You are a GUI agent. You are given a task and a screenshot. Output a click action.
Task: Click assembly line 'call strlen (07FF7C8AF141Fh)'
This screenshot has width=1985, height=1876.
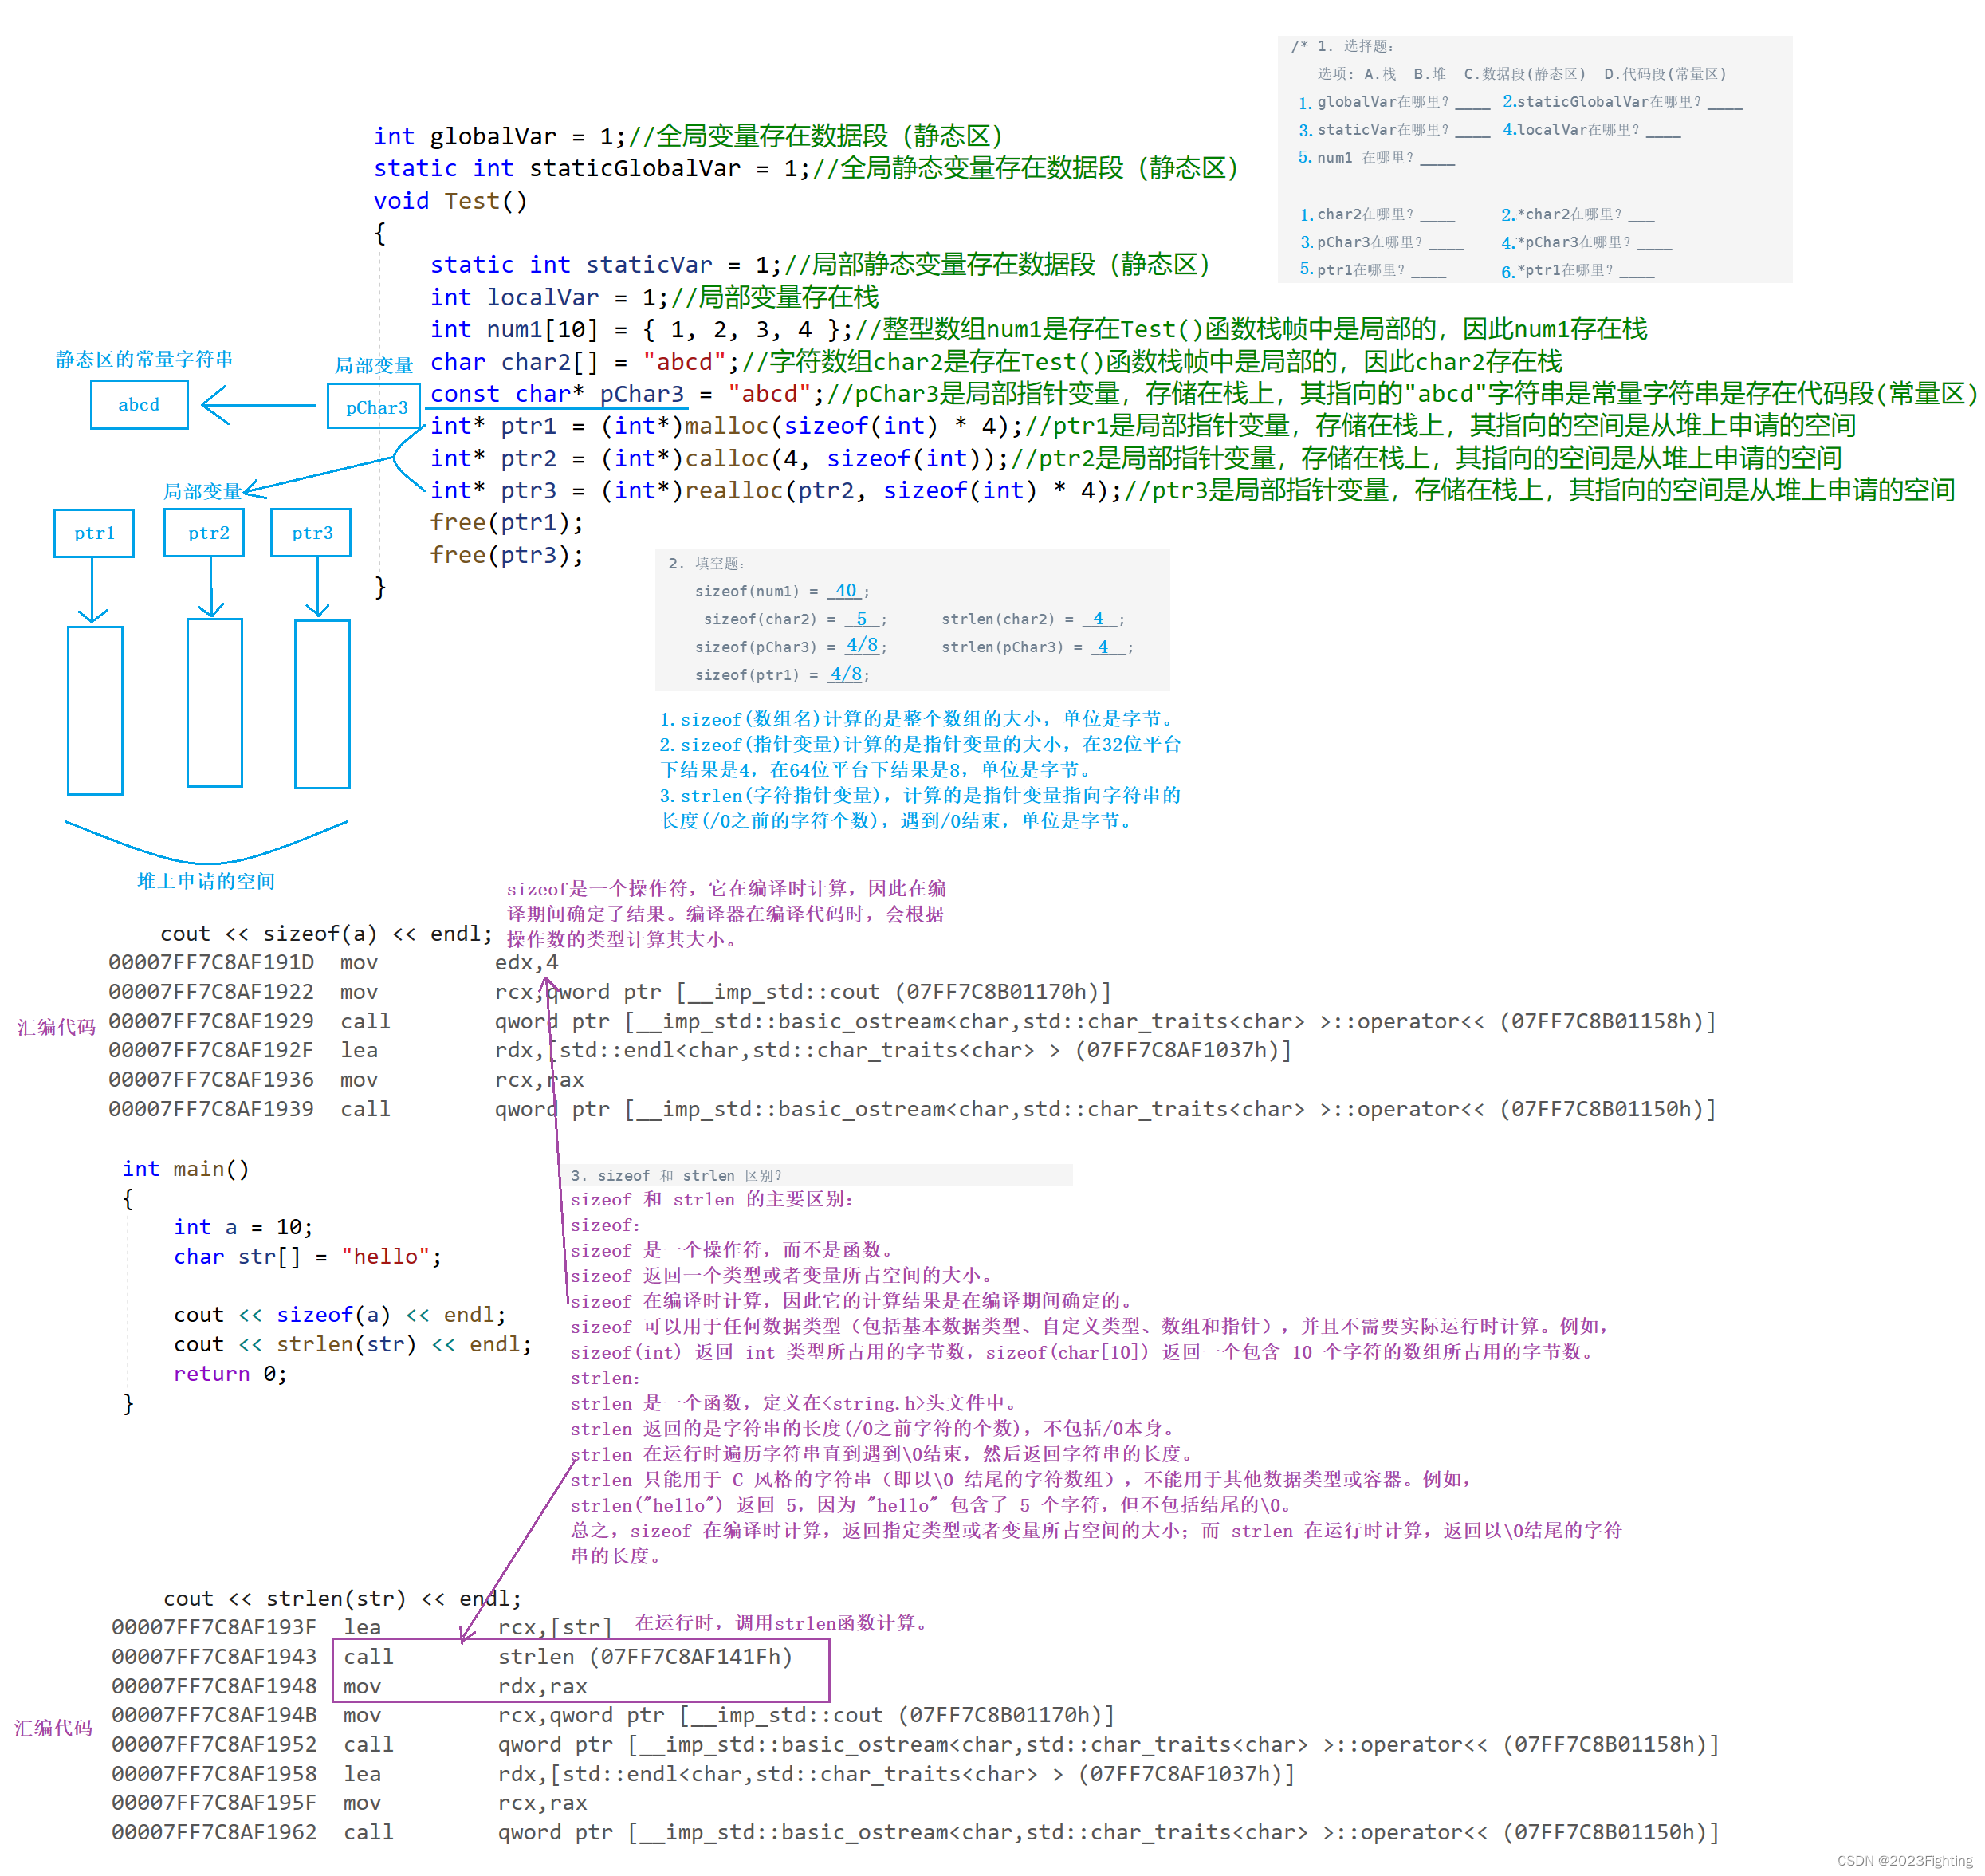[x=568, y=1657]
